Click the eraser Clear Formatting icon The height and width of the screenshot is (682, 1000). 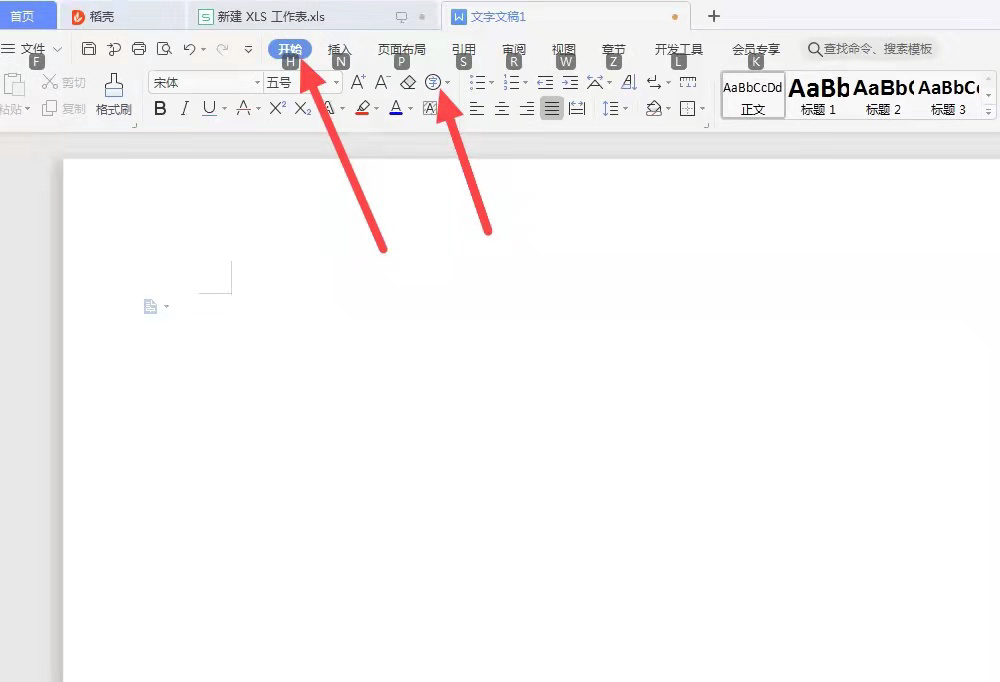coord(408,83)
